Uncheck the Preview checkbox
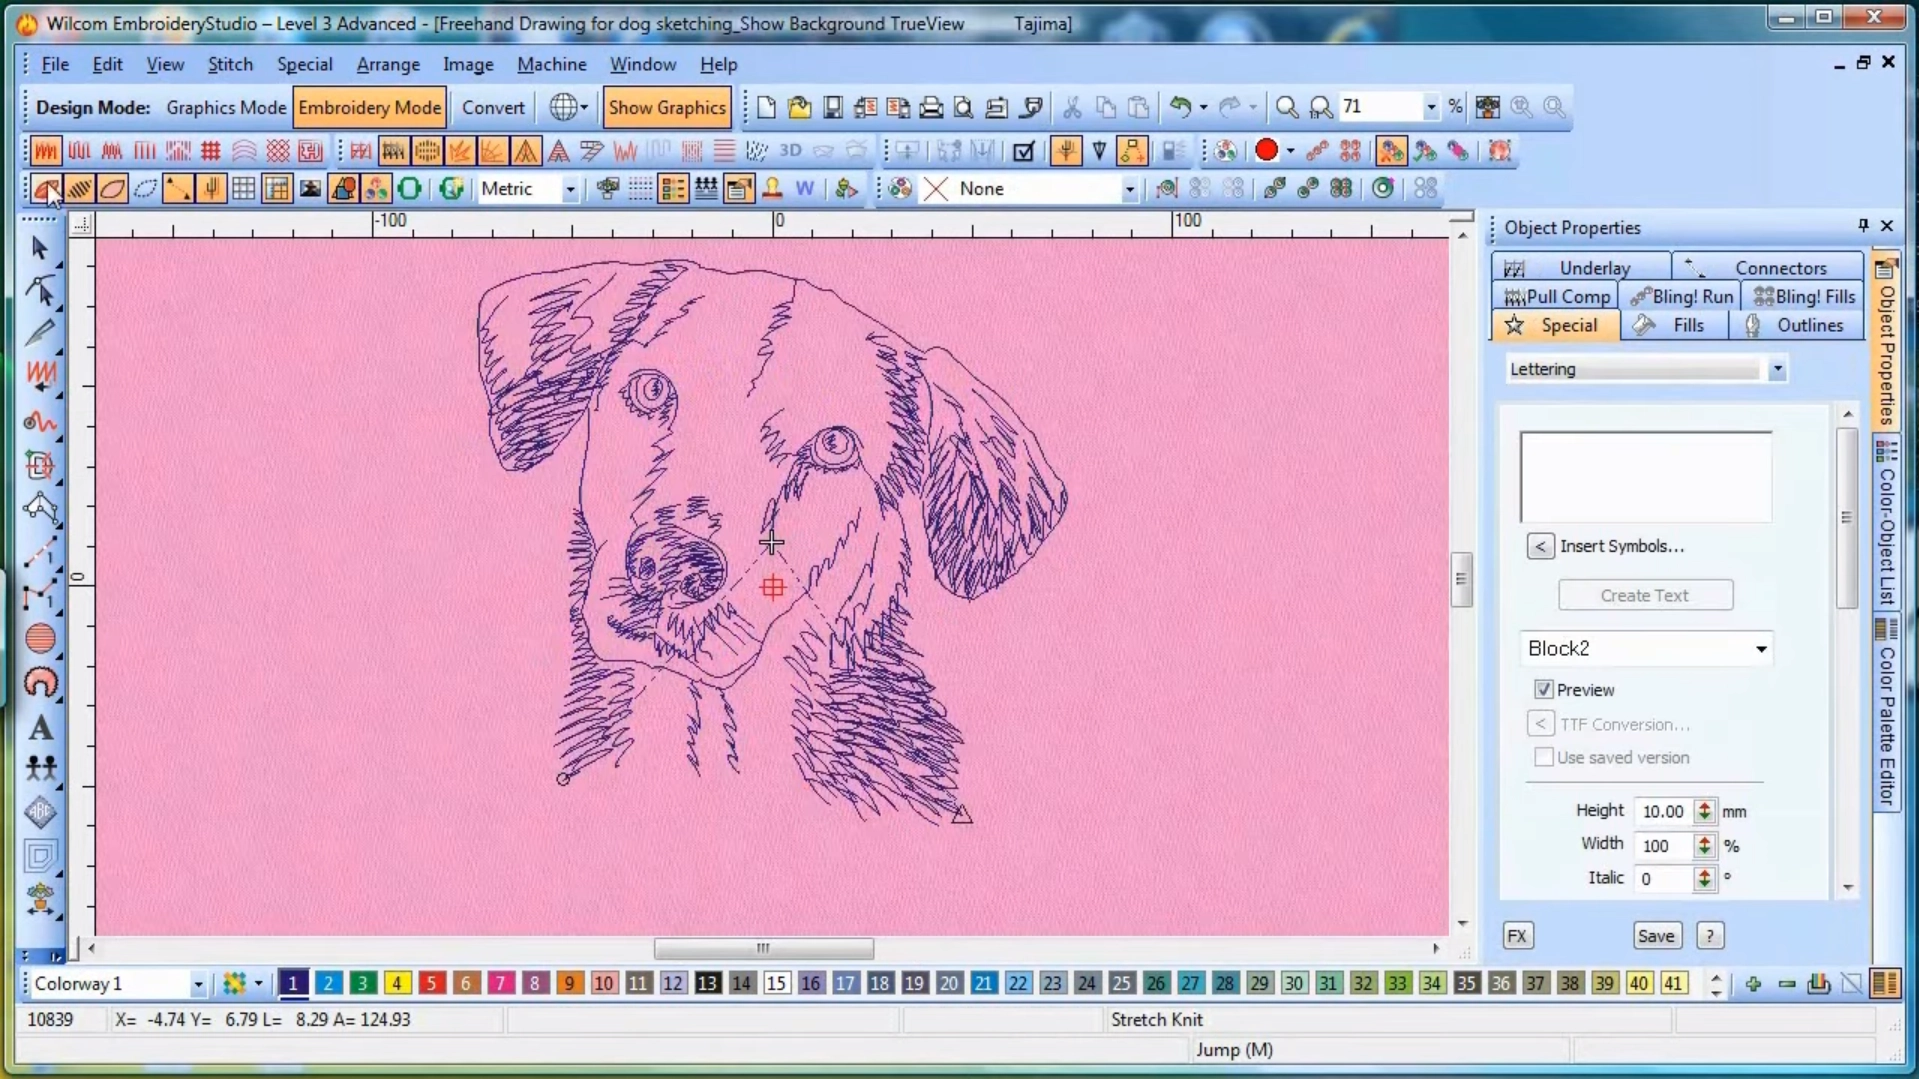 pos(1543,689)
